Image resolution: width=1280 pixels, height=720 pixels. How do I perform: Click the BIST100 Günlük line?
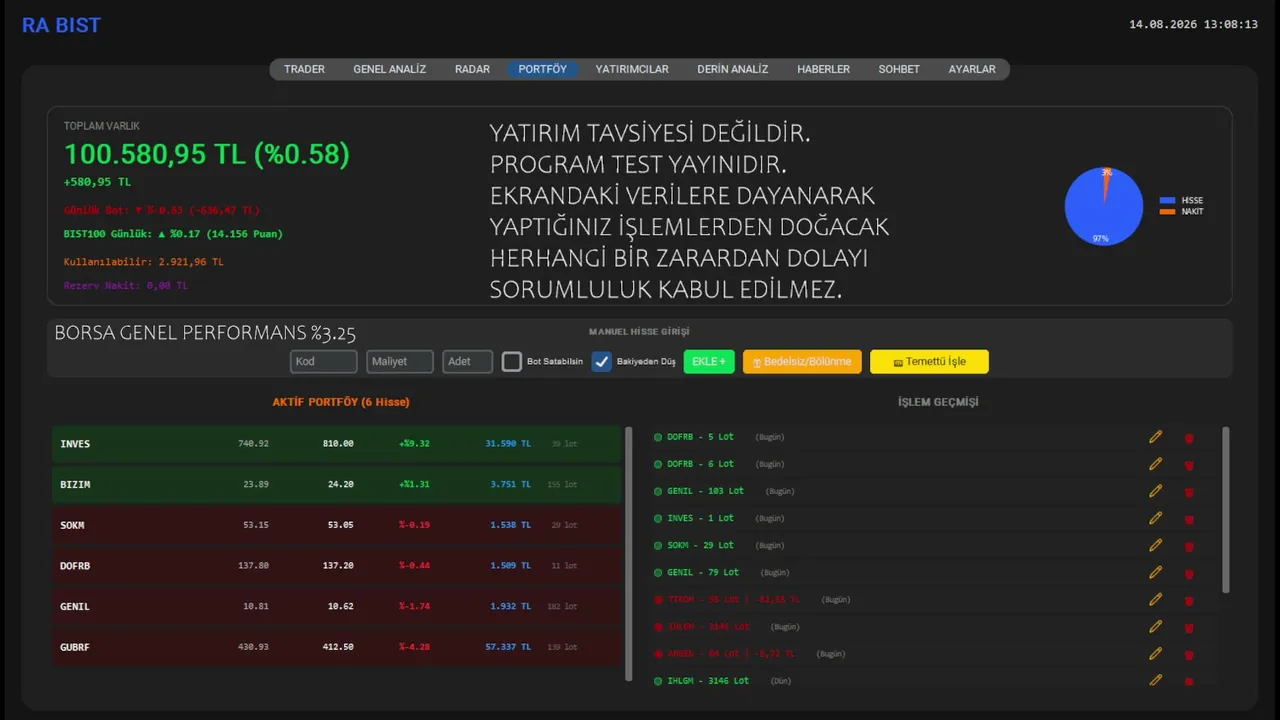[x=173, y=234]
